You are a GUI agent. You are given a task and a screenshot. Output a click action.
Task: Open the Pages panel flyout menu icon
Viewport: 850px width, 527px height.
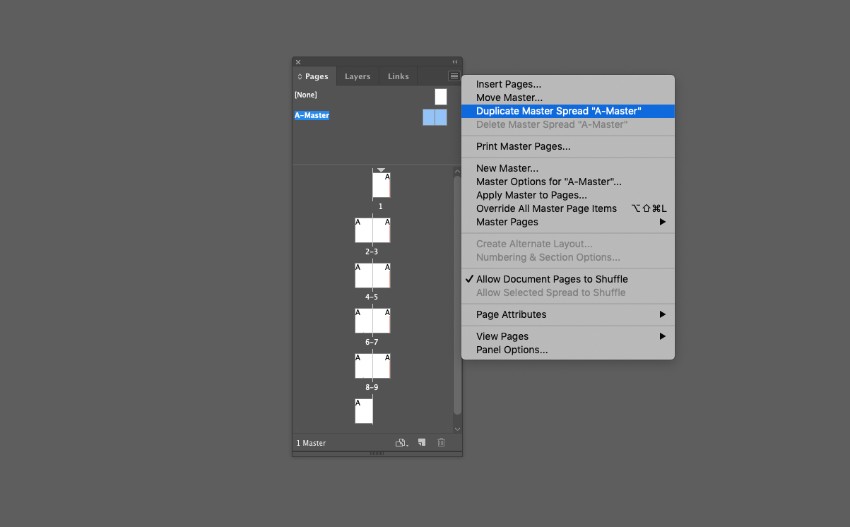454,76
